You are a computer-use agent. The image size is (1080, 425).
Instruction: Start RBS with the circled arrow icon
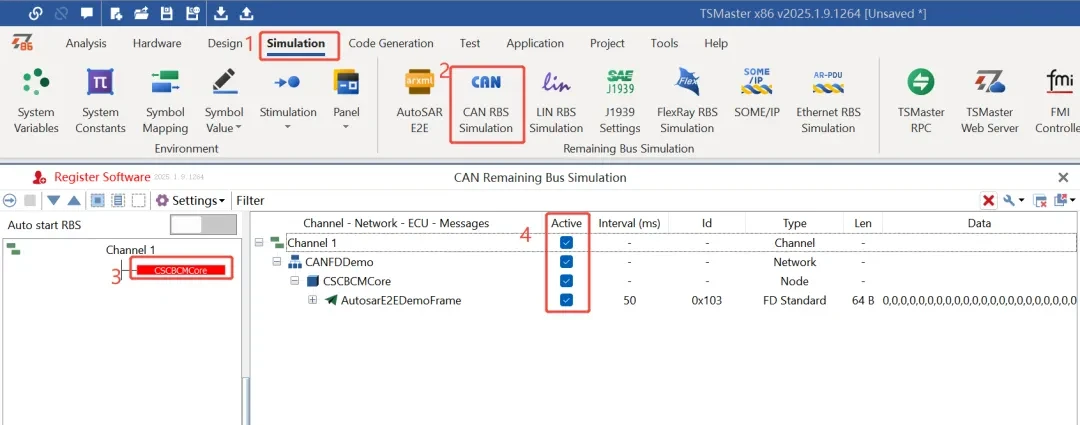[x=10, y=200]
